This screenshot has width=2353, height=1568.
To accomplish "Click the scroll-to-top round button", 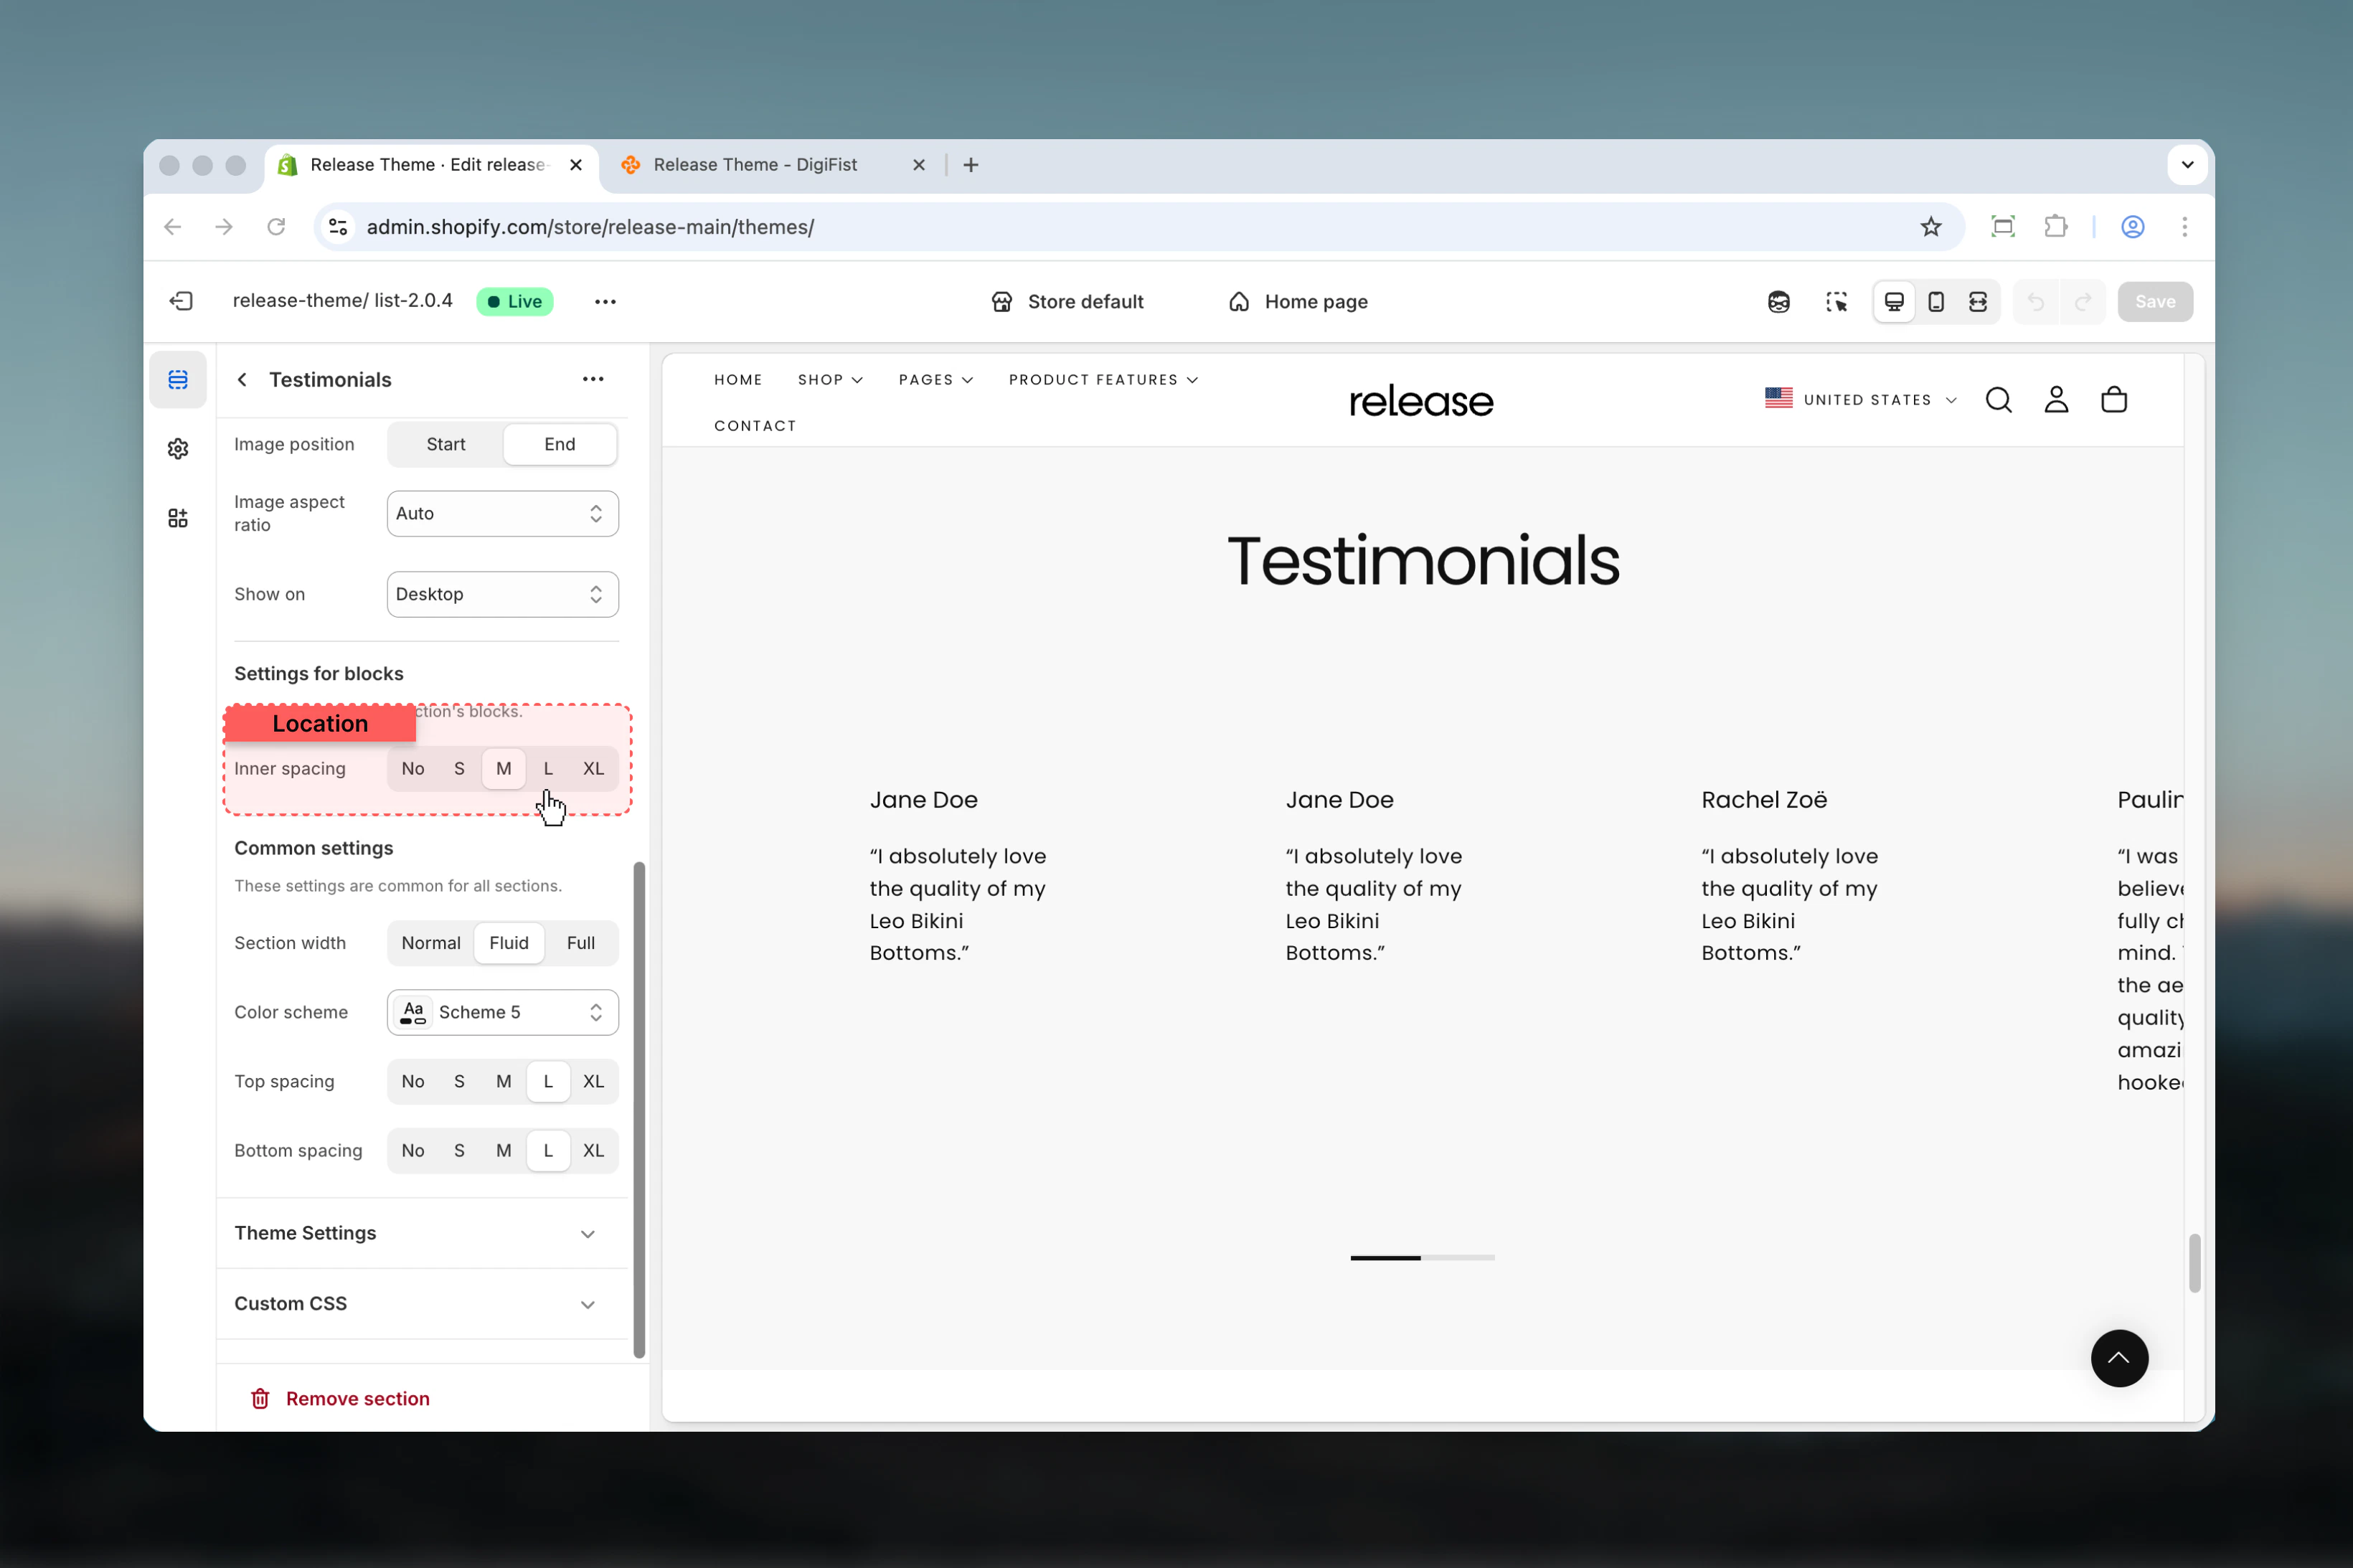I will [2119, 1358].
